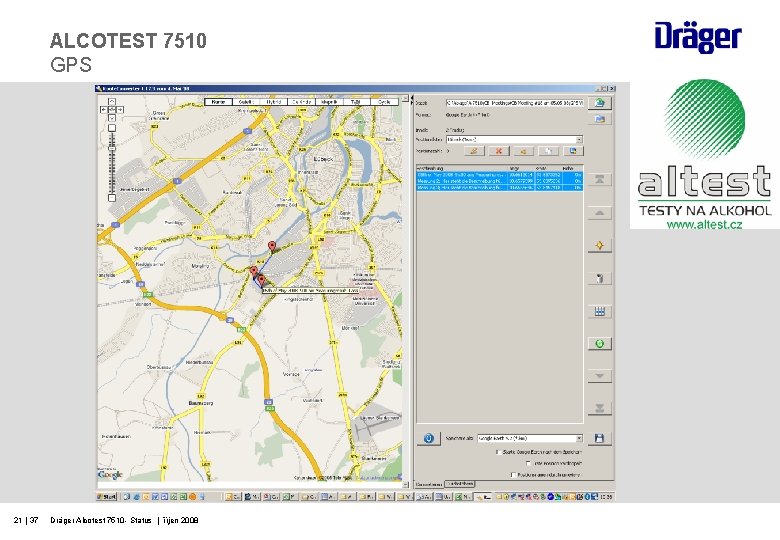Click the green circle button on right side
This screenshot has height=540, width=780.
pos(599,344)
